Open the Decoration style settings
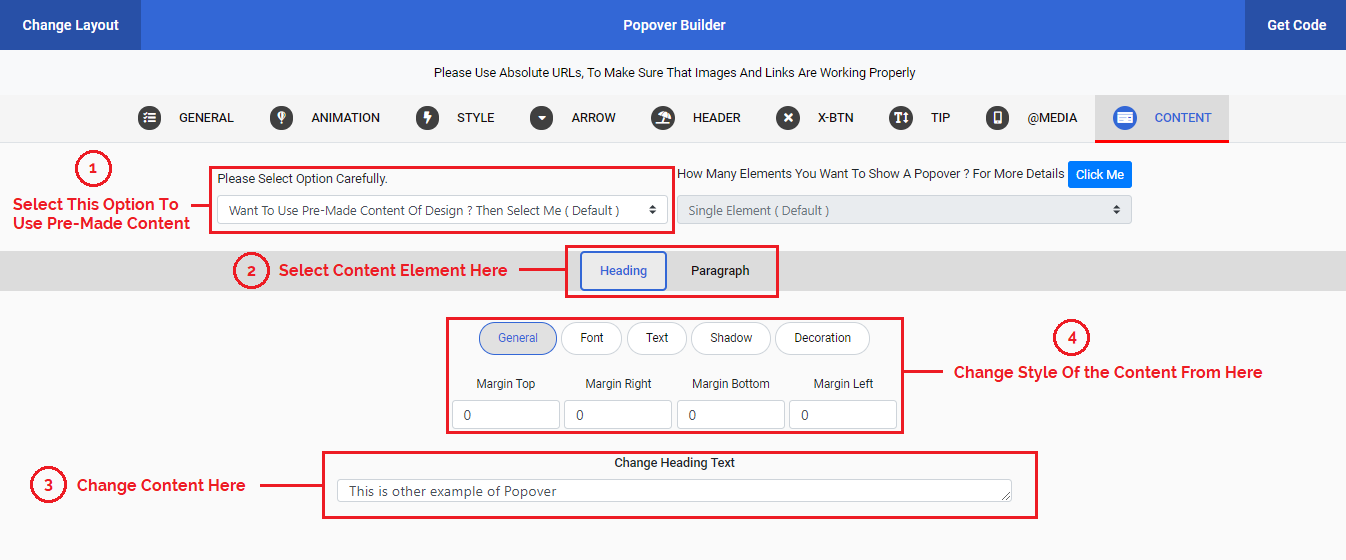Viewport: 1346px width, 560px height. tap(822, 338)
